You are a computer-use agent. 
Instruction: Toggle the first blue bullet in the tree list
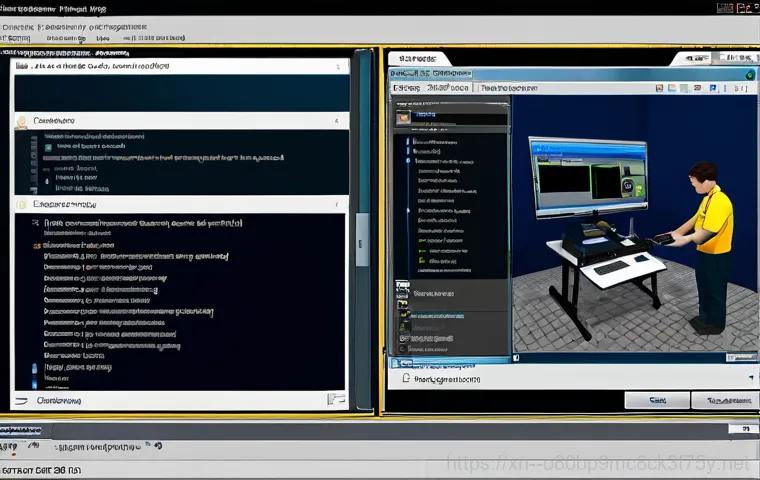coord(407,160)
